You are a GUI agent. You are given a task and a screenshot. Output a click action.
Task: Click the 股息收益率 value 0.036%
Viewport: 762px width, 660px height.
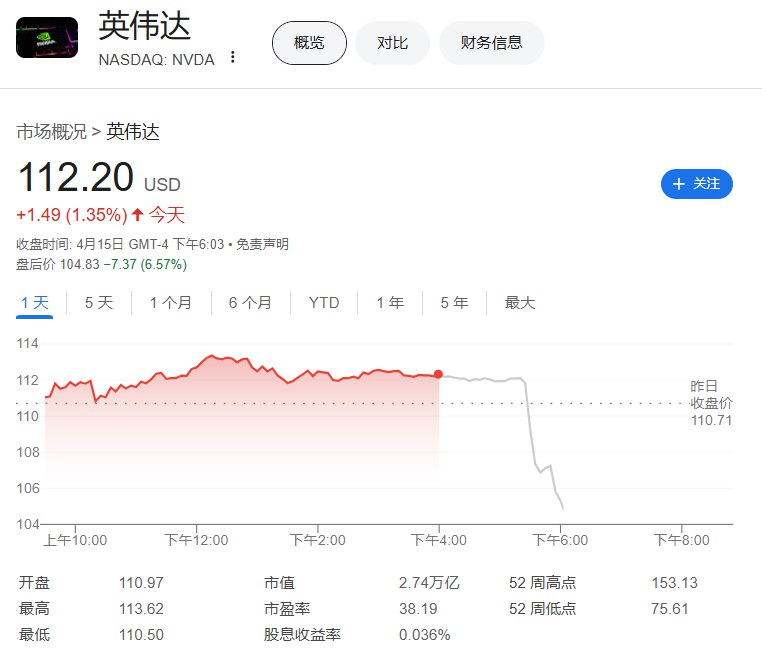pyautogui.click(x=424, y=635)
